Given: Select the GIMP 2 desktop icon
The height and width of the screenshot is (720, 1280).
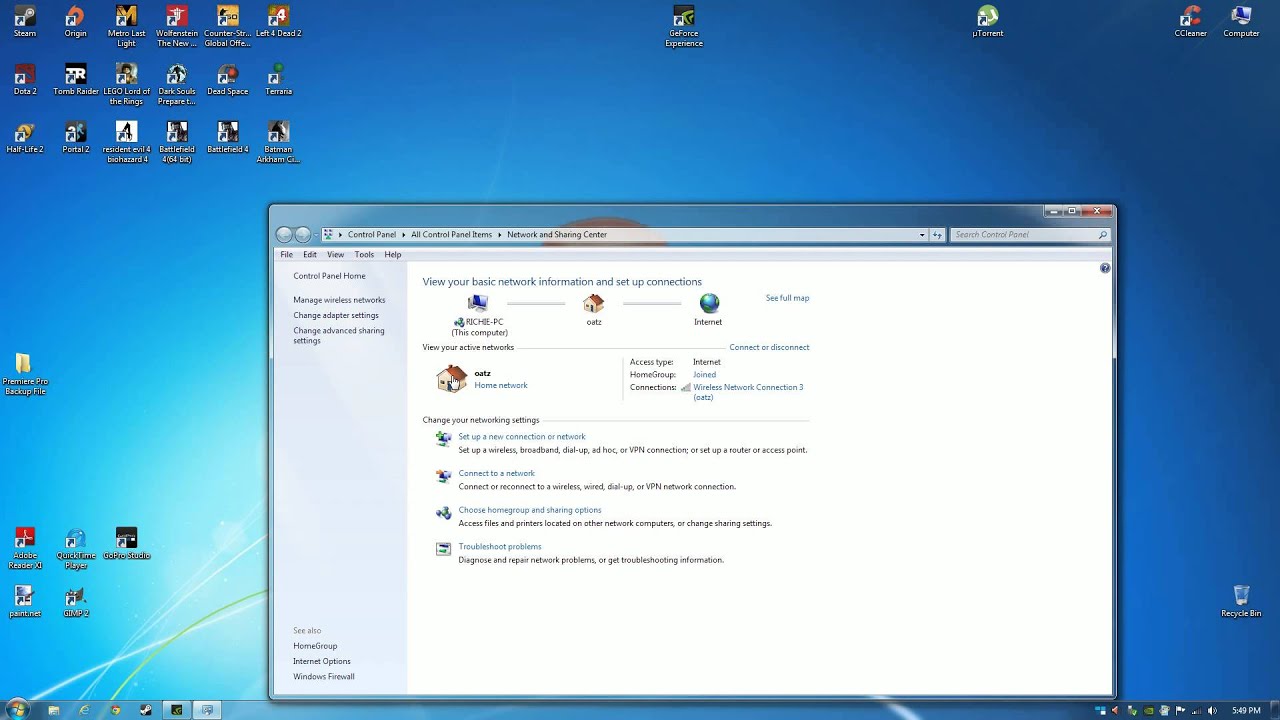Looking at the screenshot, I should 76,602.
